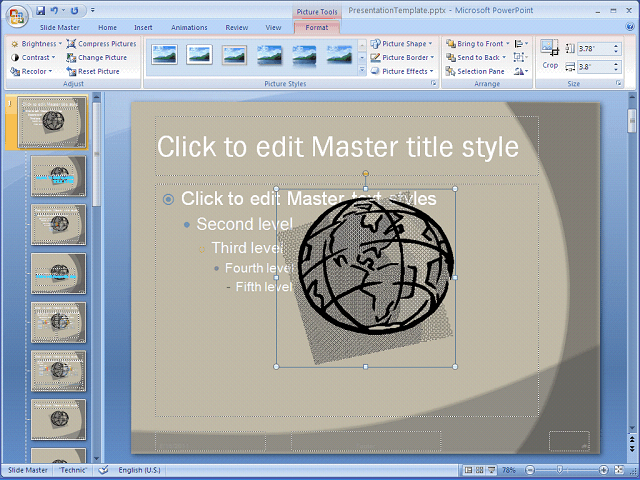The image size is (640, 480).
Task: Click the Master title style placeholder text
Action: click(338, 147)
